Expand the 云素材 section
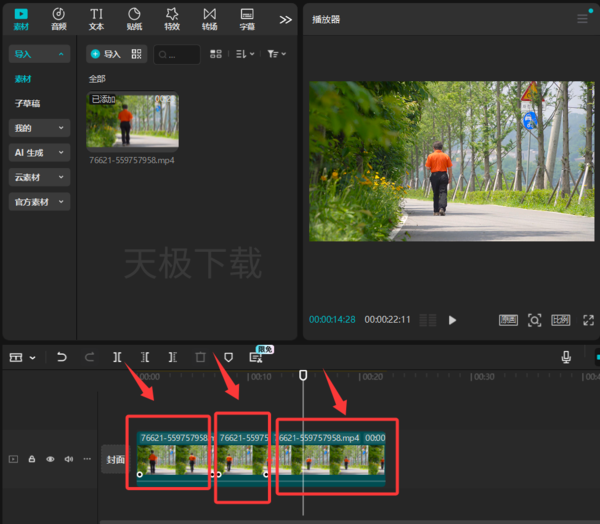 (39, 177)
